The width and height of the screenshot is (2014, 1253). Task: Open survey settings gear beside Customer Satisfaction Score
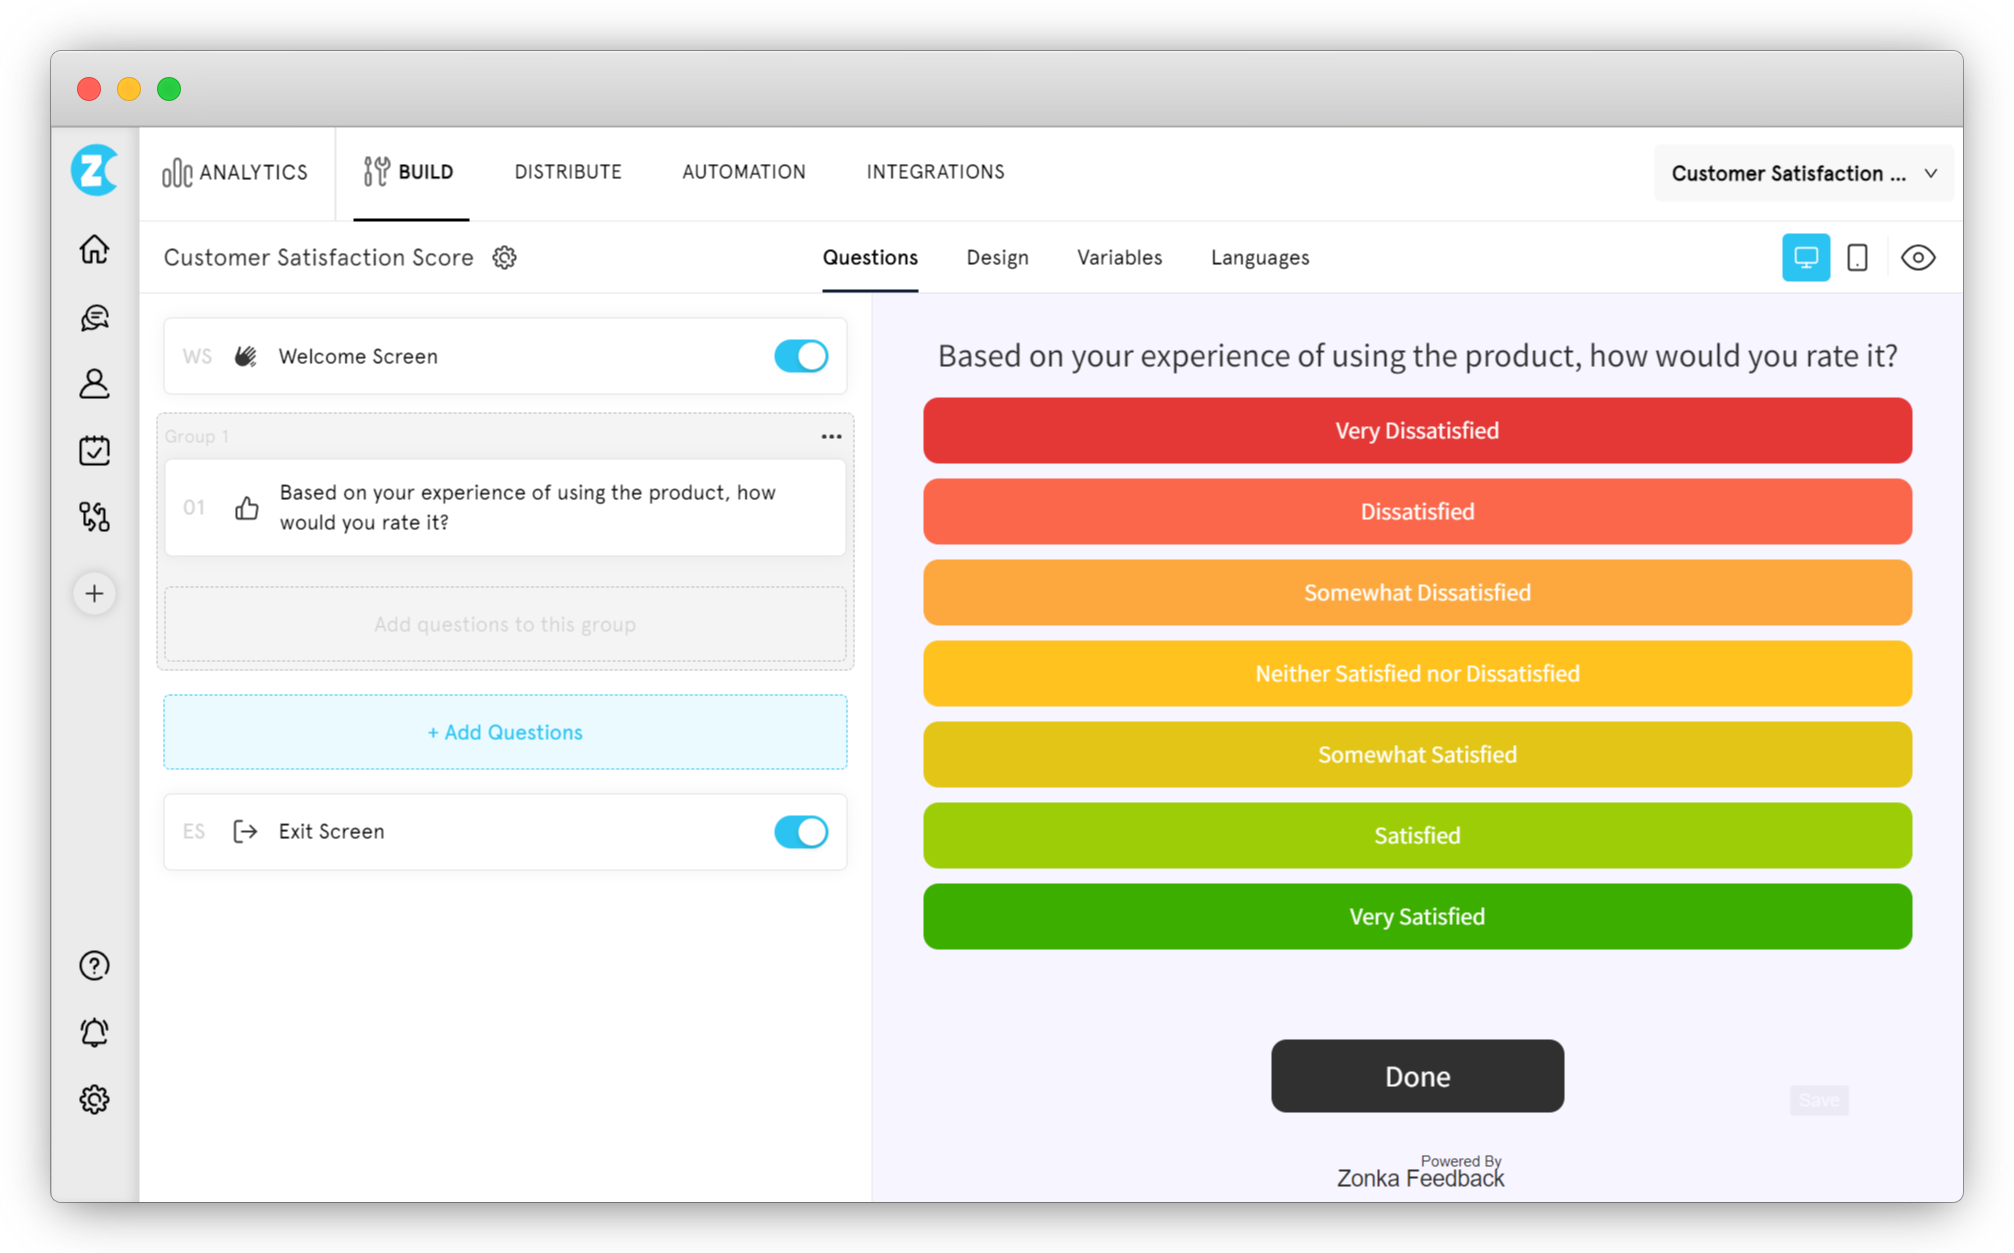pyautogui.click(x=505, y=258)
